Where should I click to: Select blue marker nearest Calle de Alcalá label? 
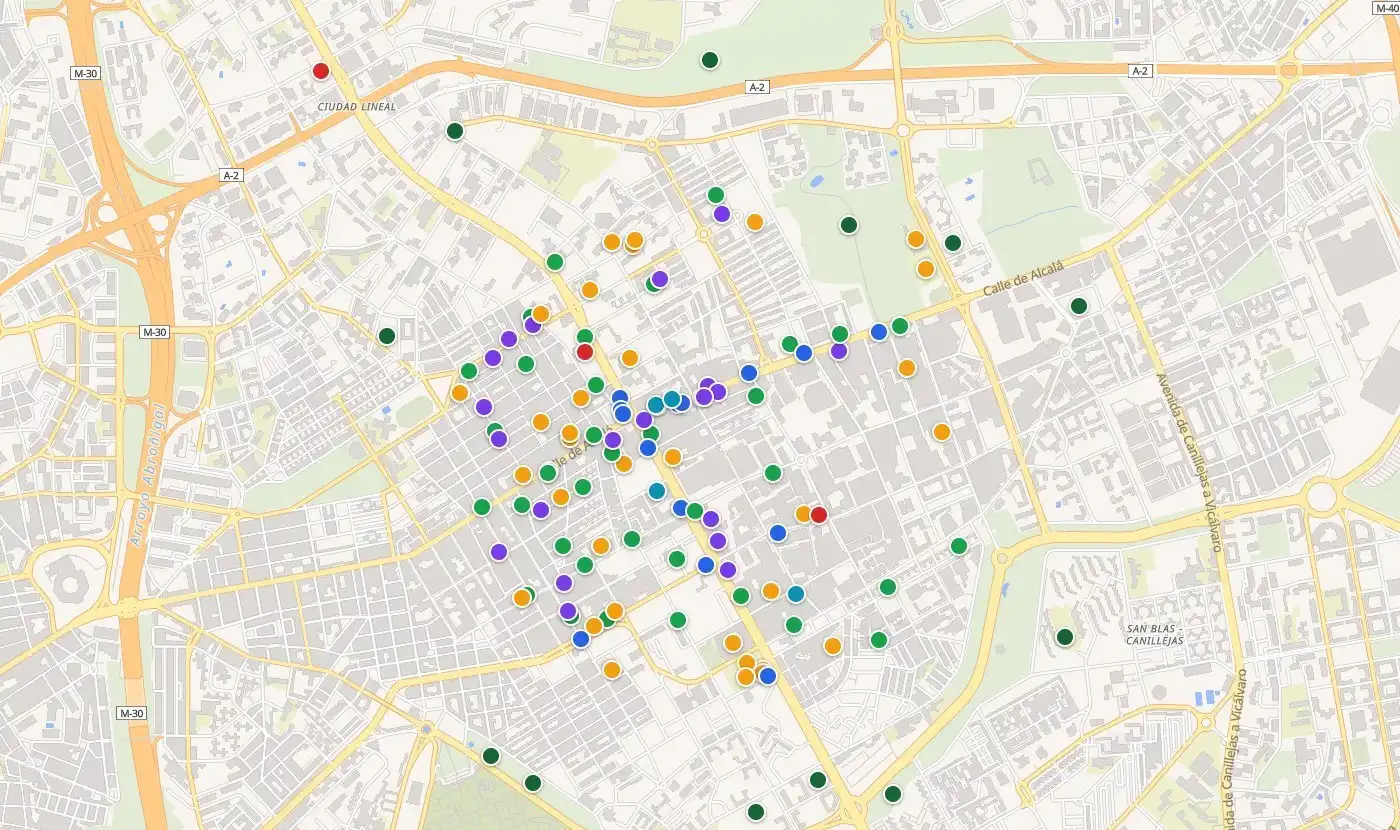point(879,332)
